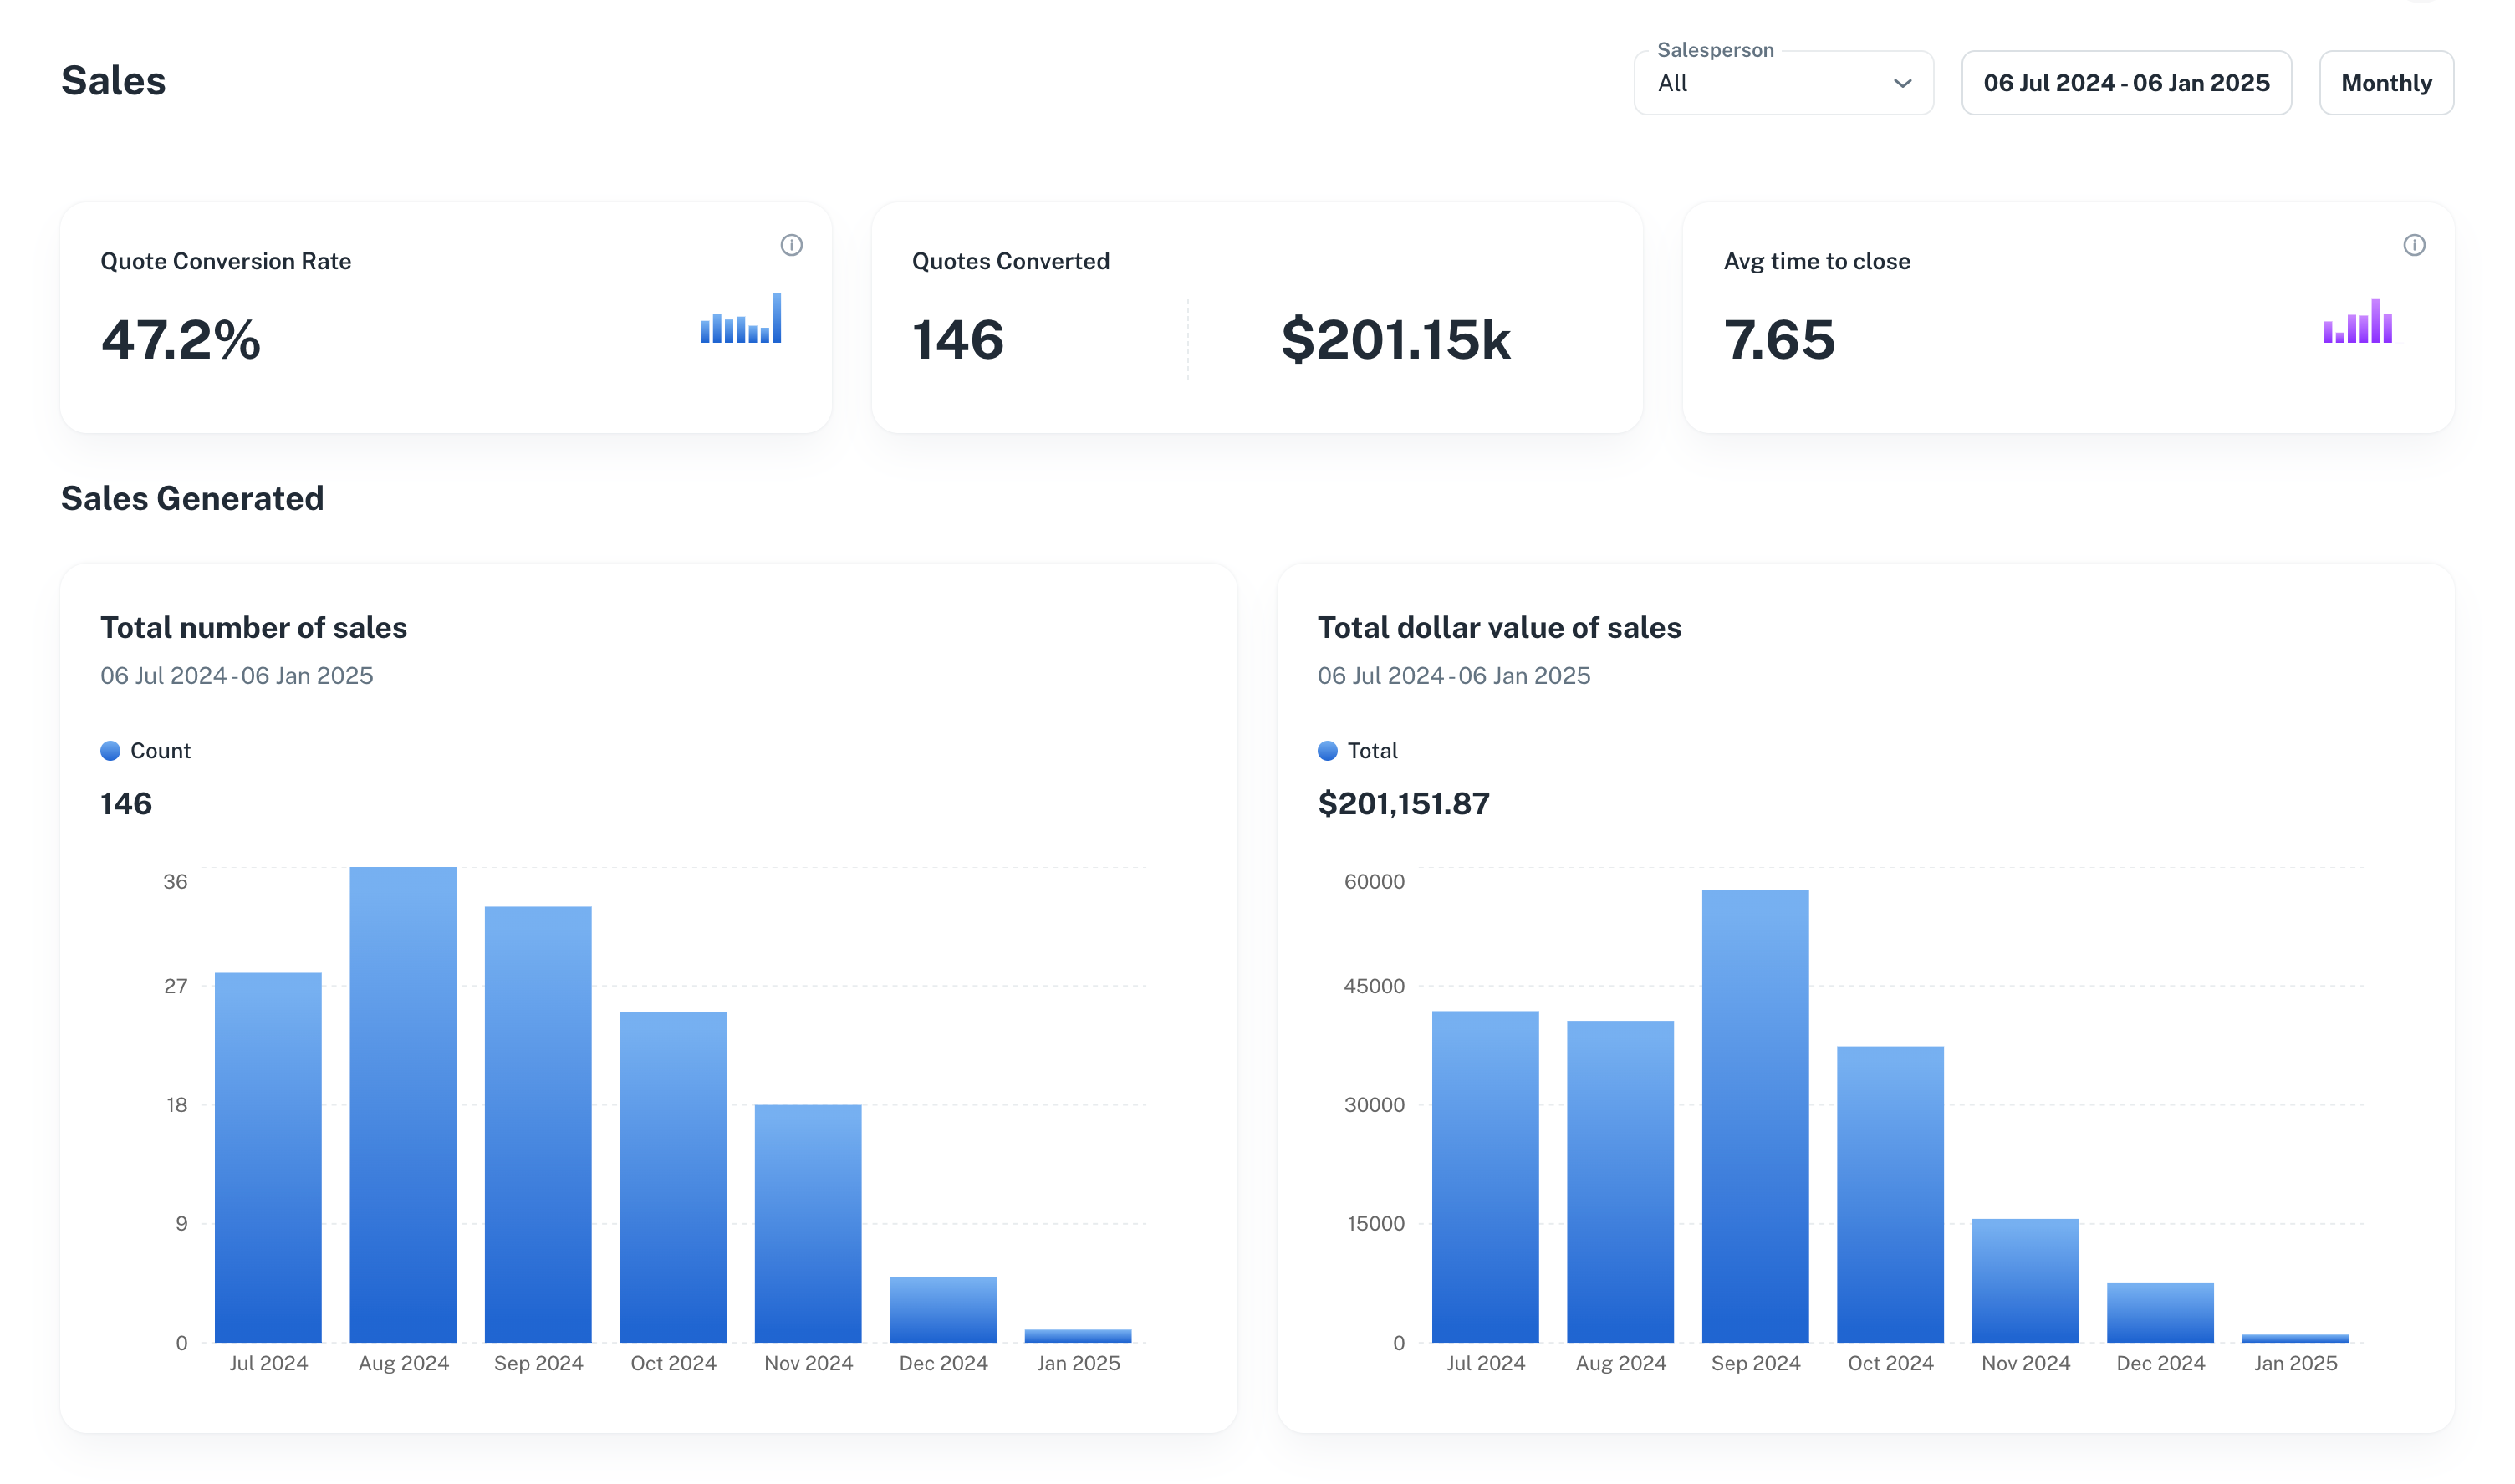Click the $201.15k converted value
The image size is (2515, 1484).
click(x=1395, y=340)
